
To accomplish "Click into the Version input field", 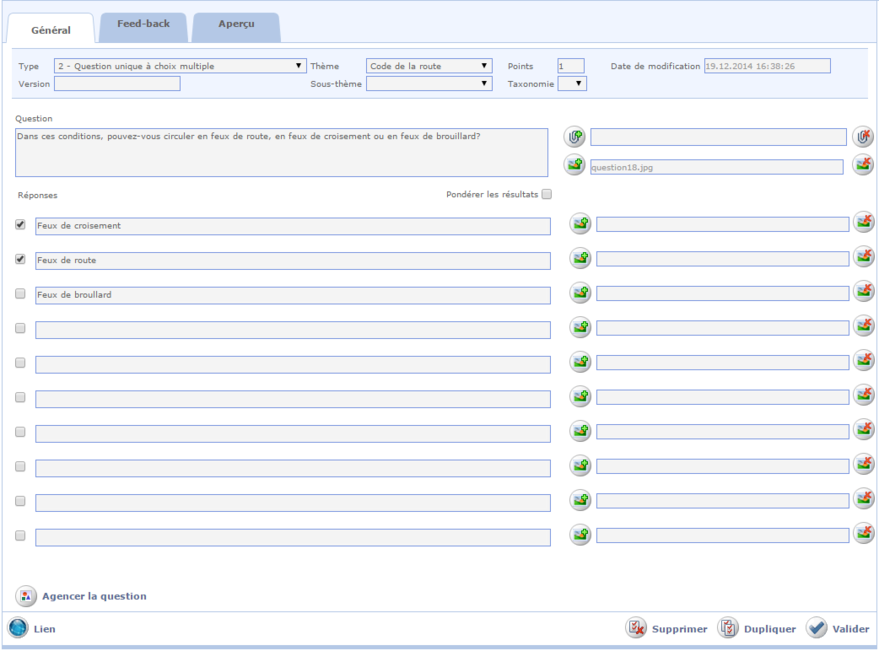I will (117, 84).
